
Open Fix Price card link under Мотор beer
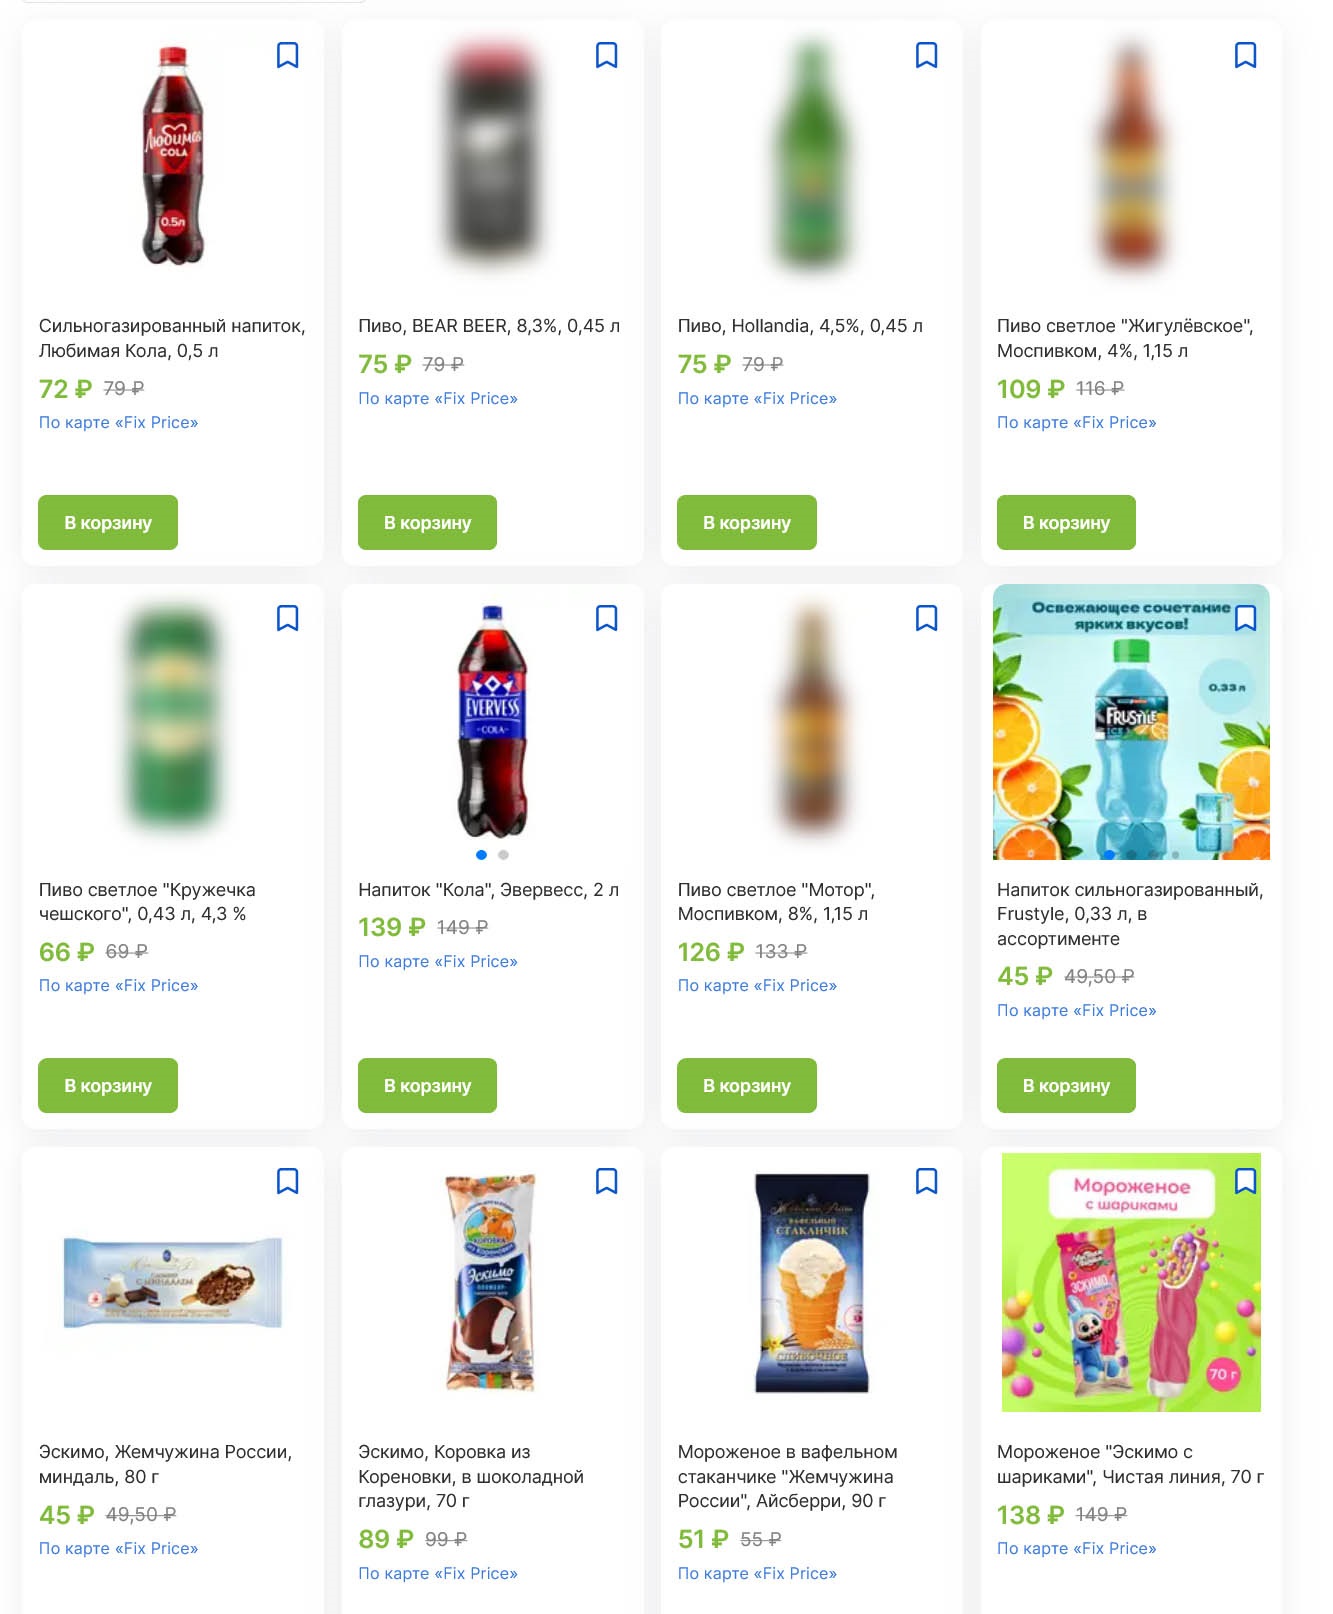click(x=757, y=985)
